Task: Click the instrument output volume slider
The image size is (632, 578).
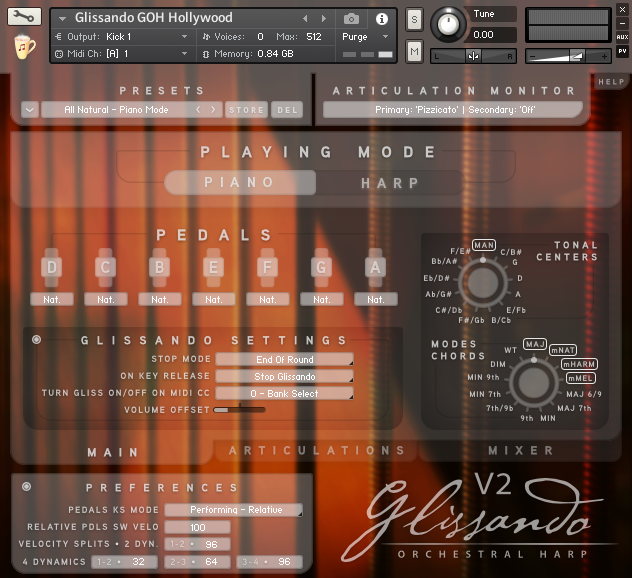Action: pos(568,56)
